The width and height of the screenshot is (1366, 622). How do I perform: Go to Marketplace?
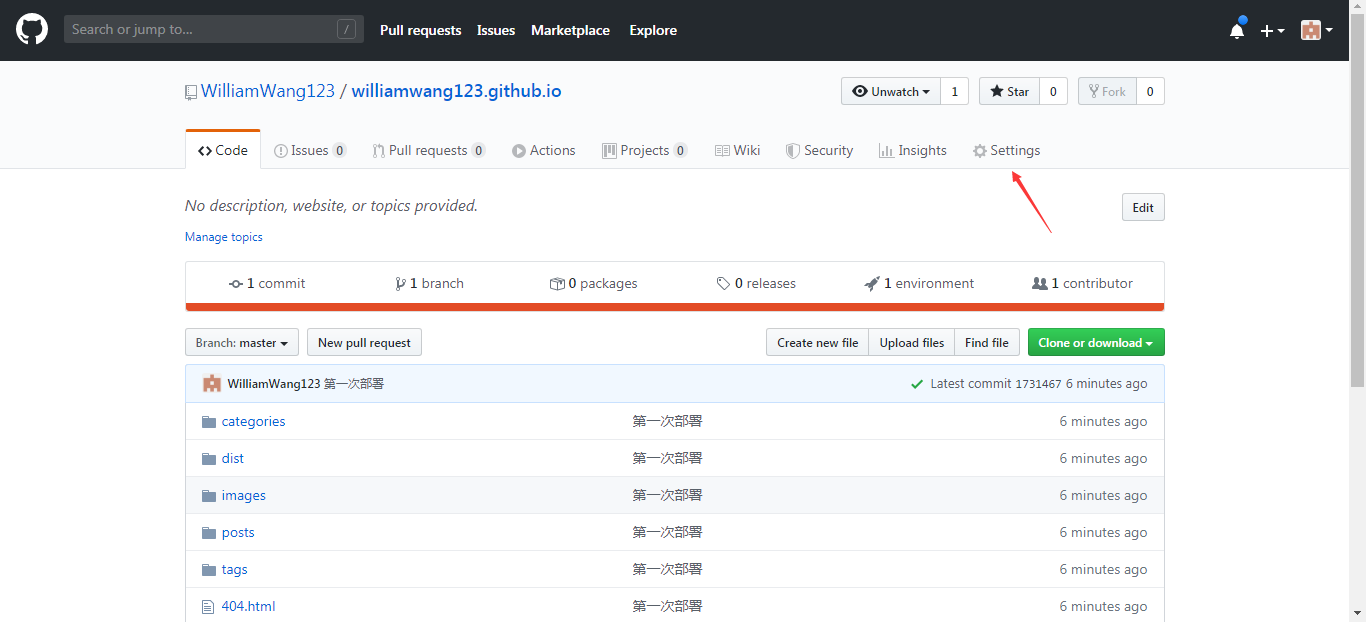coord(570,31)
